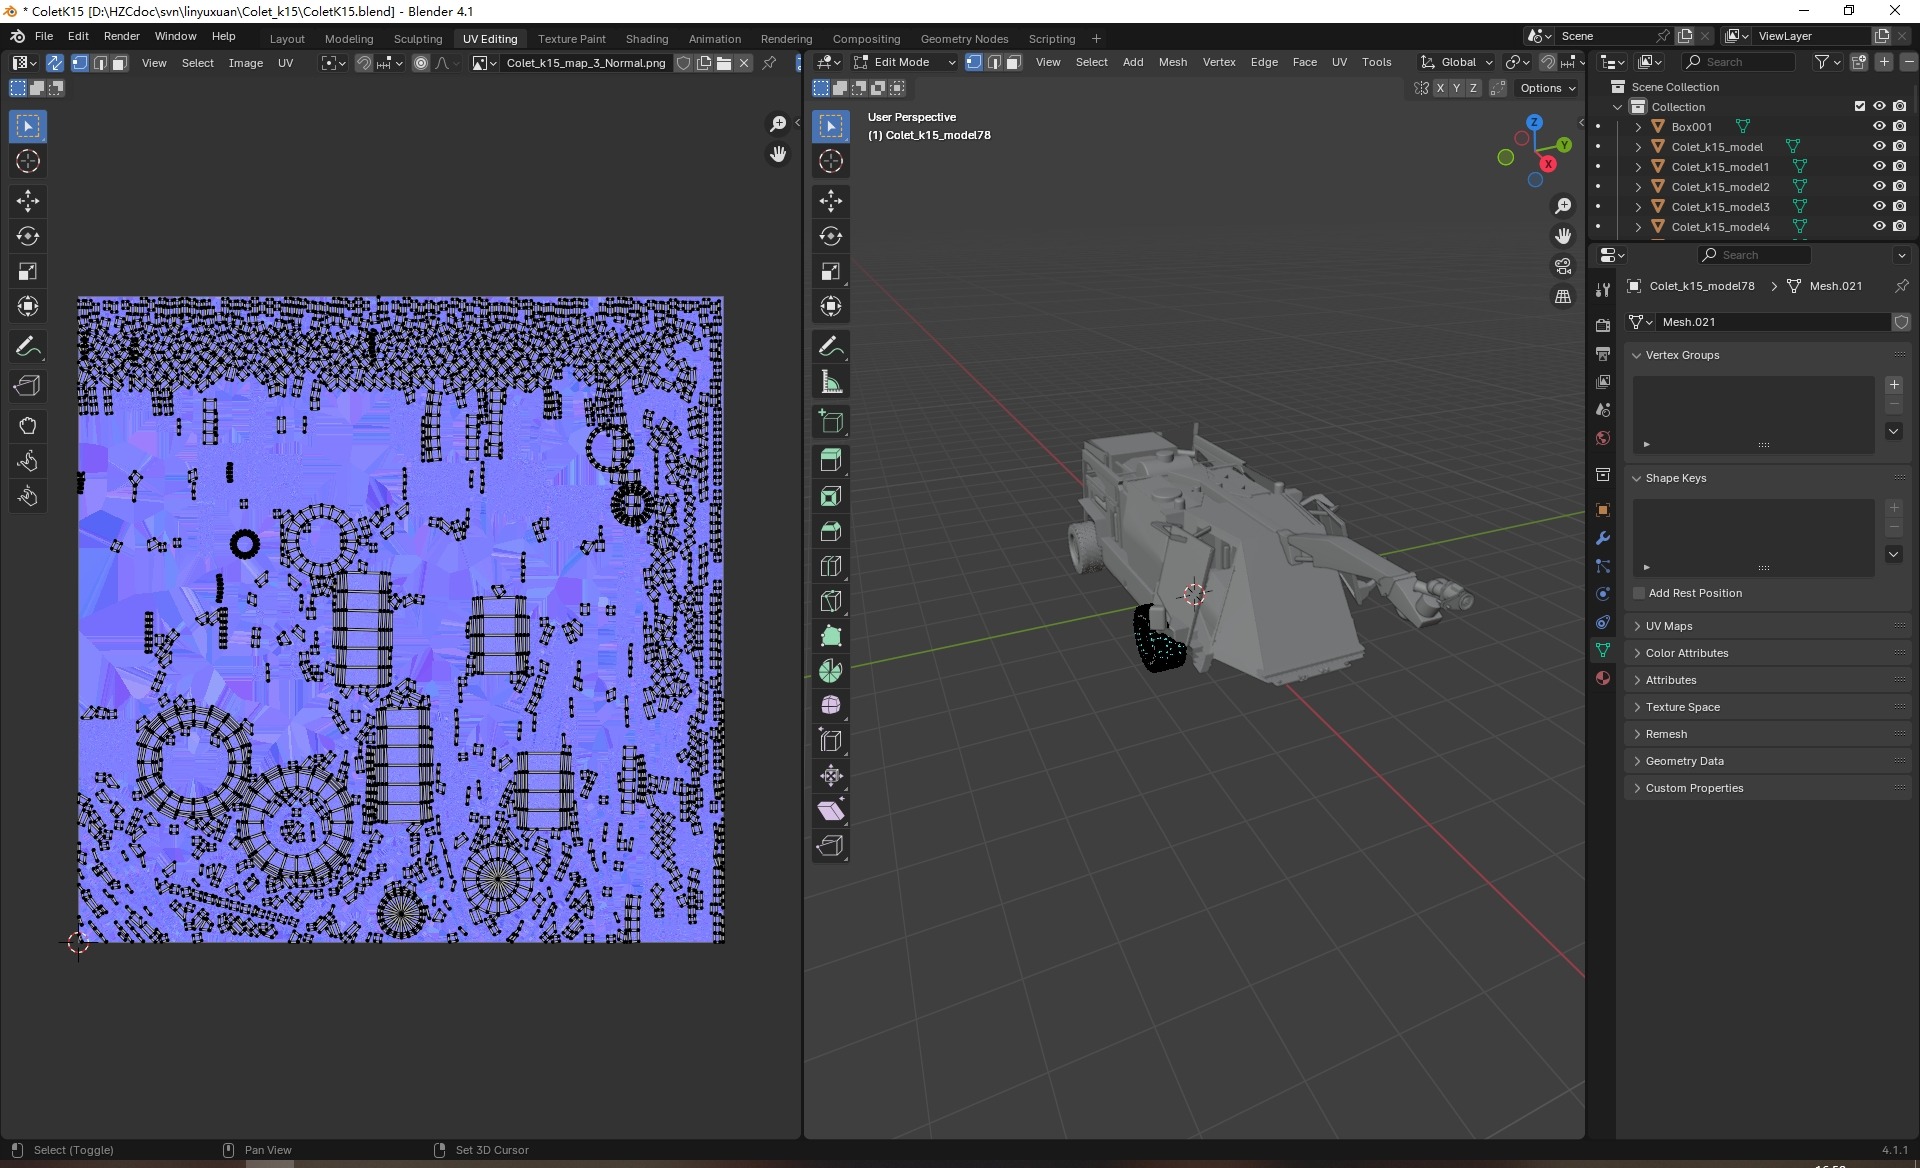1920x1168 pixels.
Task: Toggle X axis mirror in viewport header
Action: [x=1440, y=88]
